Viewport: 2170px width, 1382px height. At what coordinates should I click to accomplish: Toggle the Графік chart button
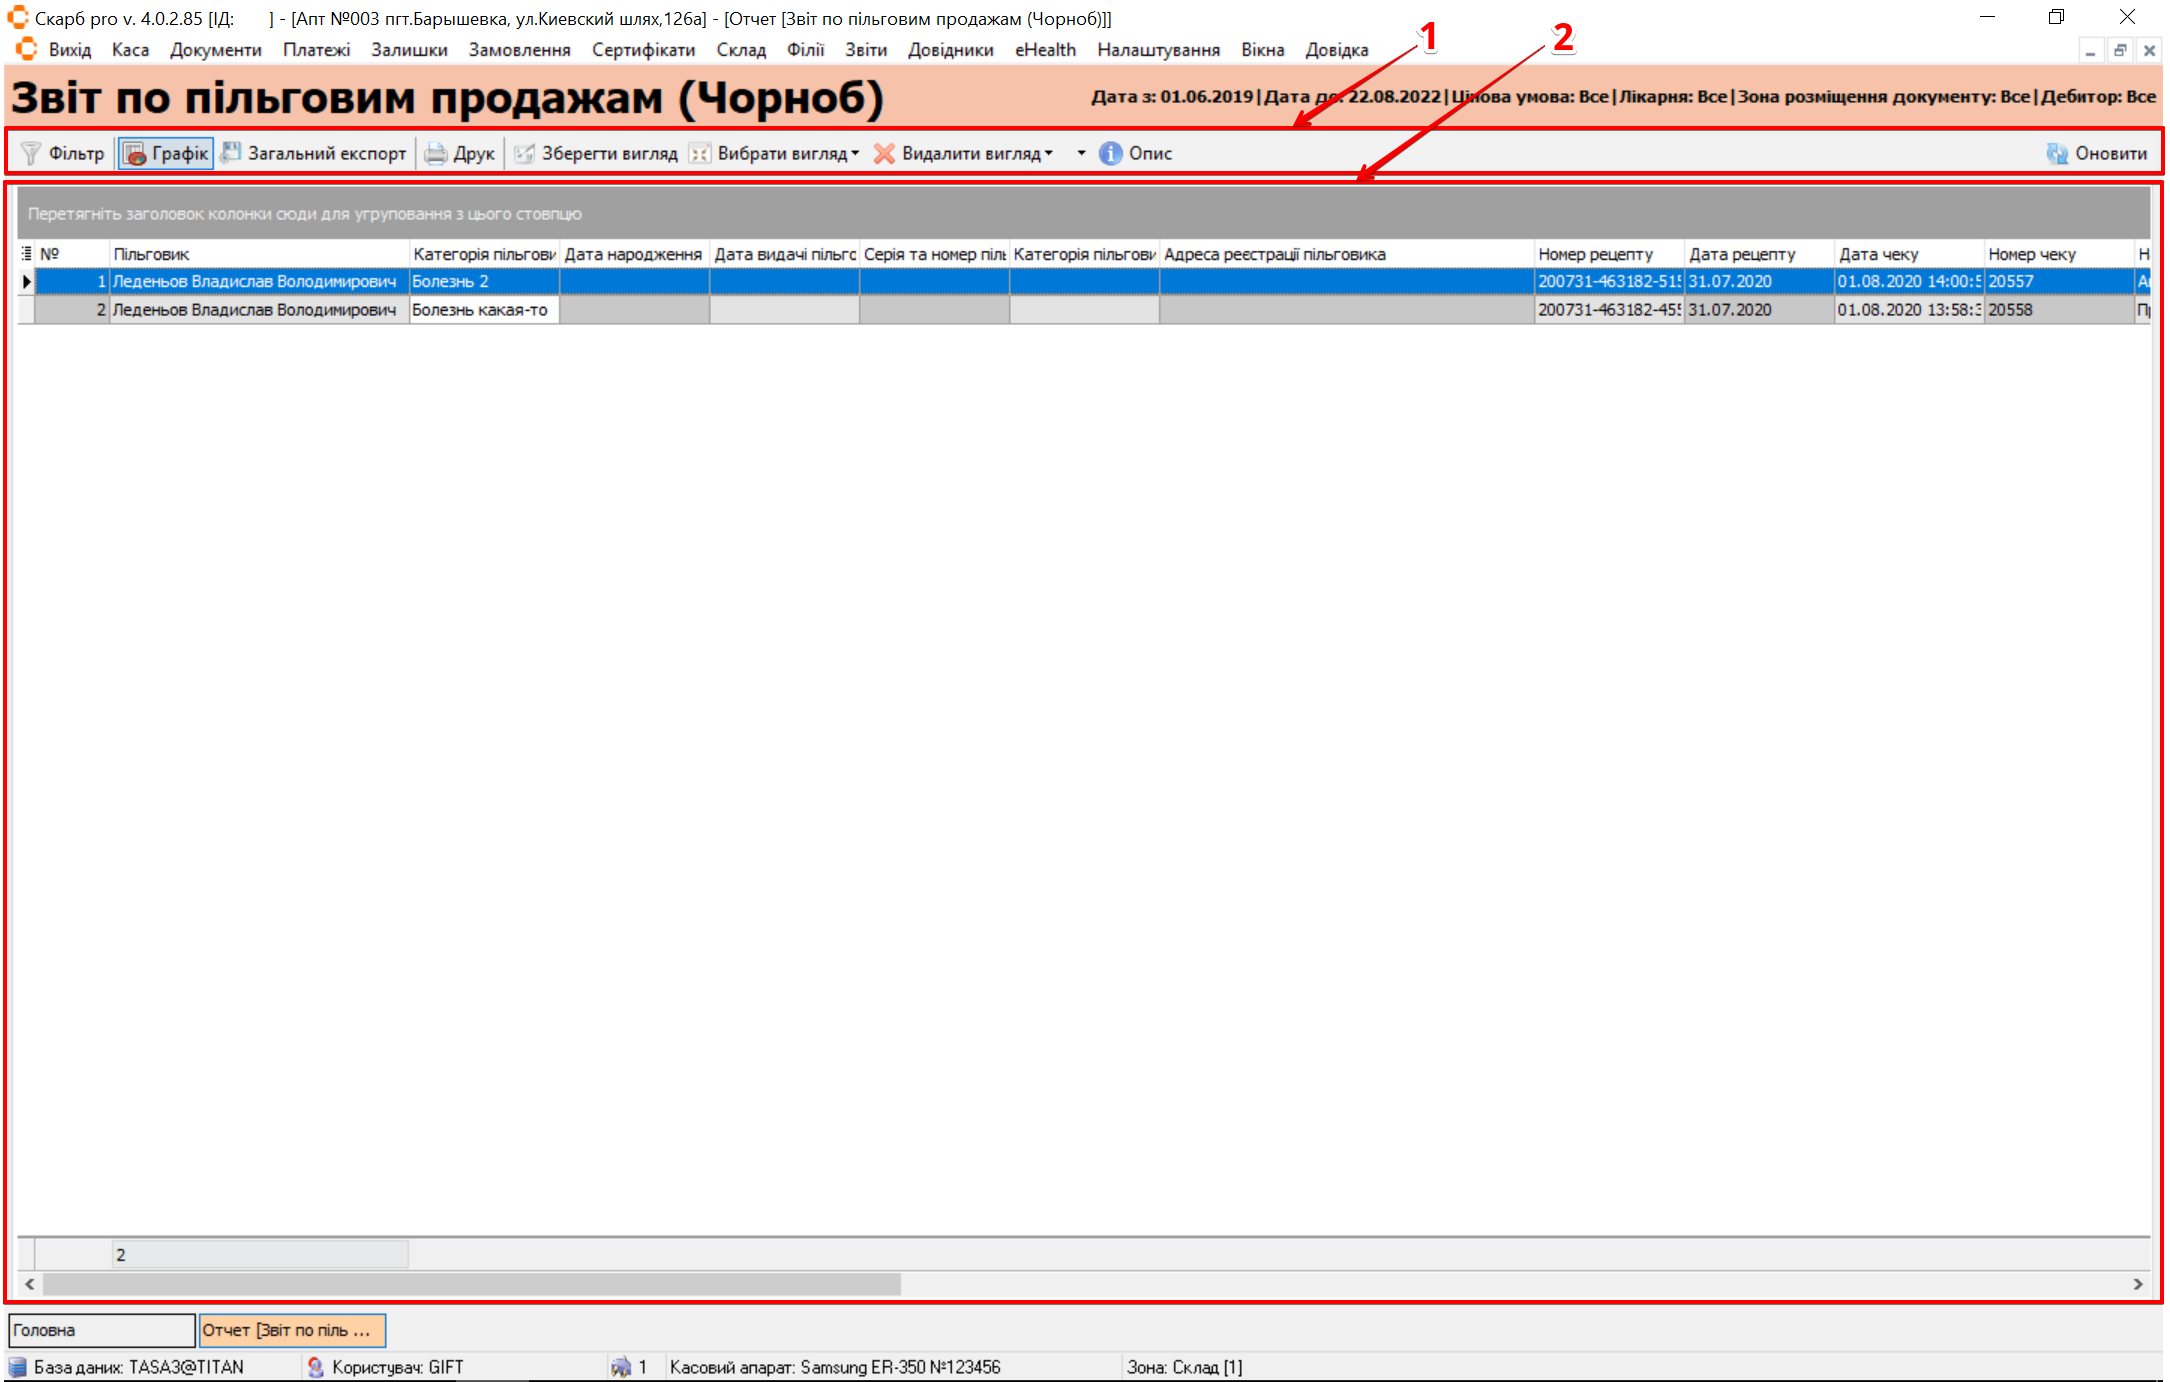click(x=166, y=153)
